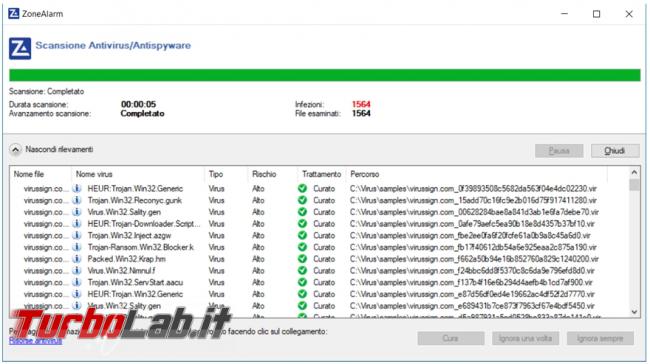The width and height of the screenshot is (650, 364).
Task: Click the scroll-up arrow of the results list
Action: tap(634, 172)
